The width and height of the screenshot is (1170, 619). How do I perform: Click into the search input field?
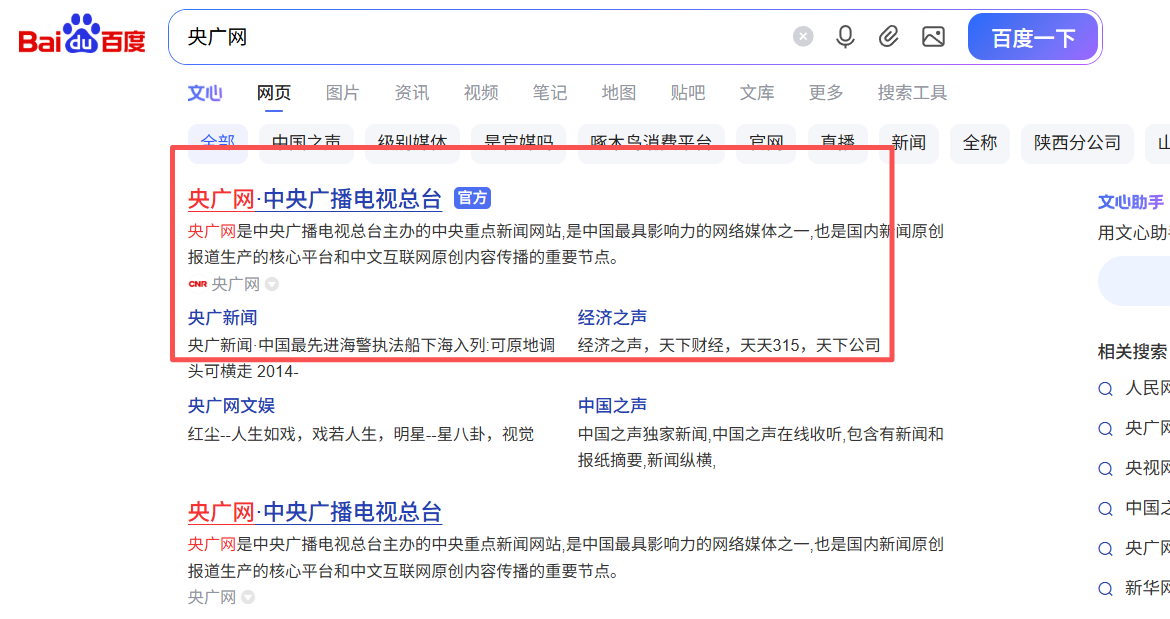[480, 37]
